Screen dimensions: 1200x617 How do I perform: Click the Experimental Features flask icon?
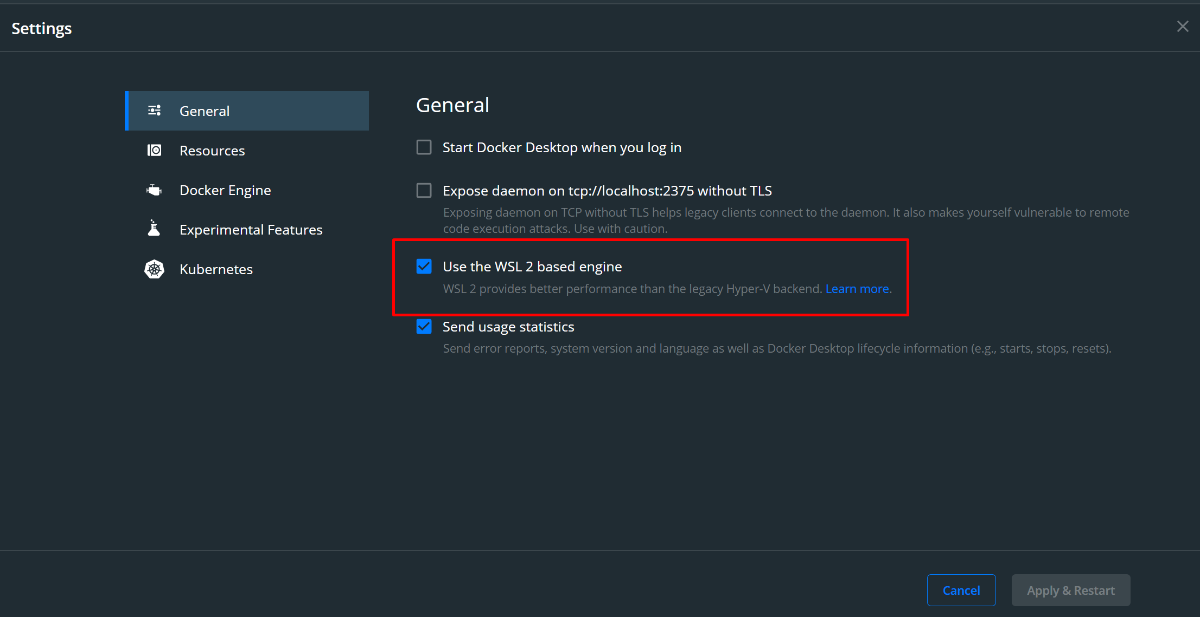[x=154, y=229]
